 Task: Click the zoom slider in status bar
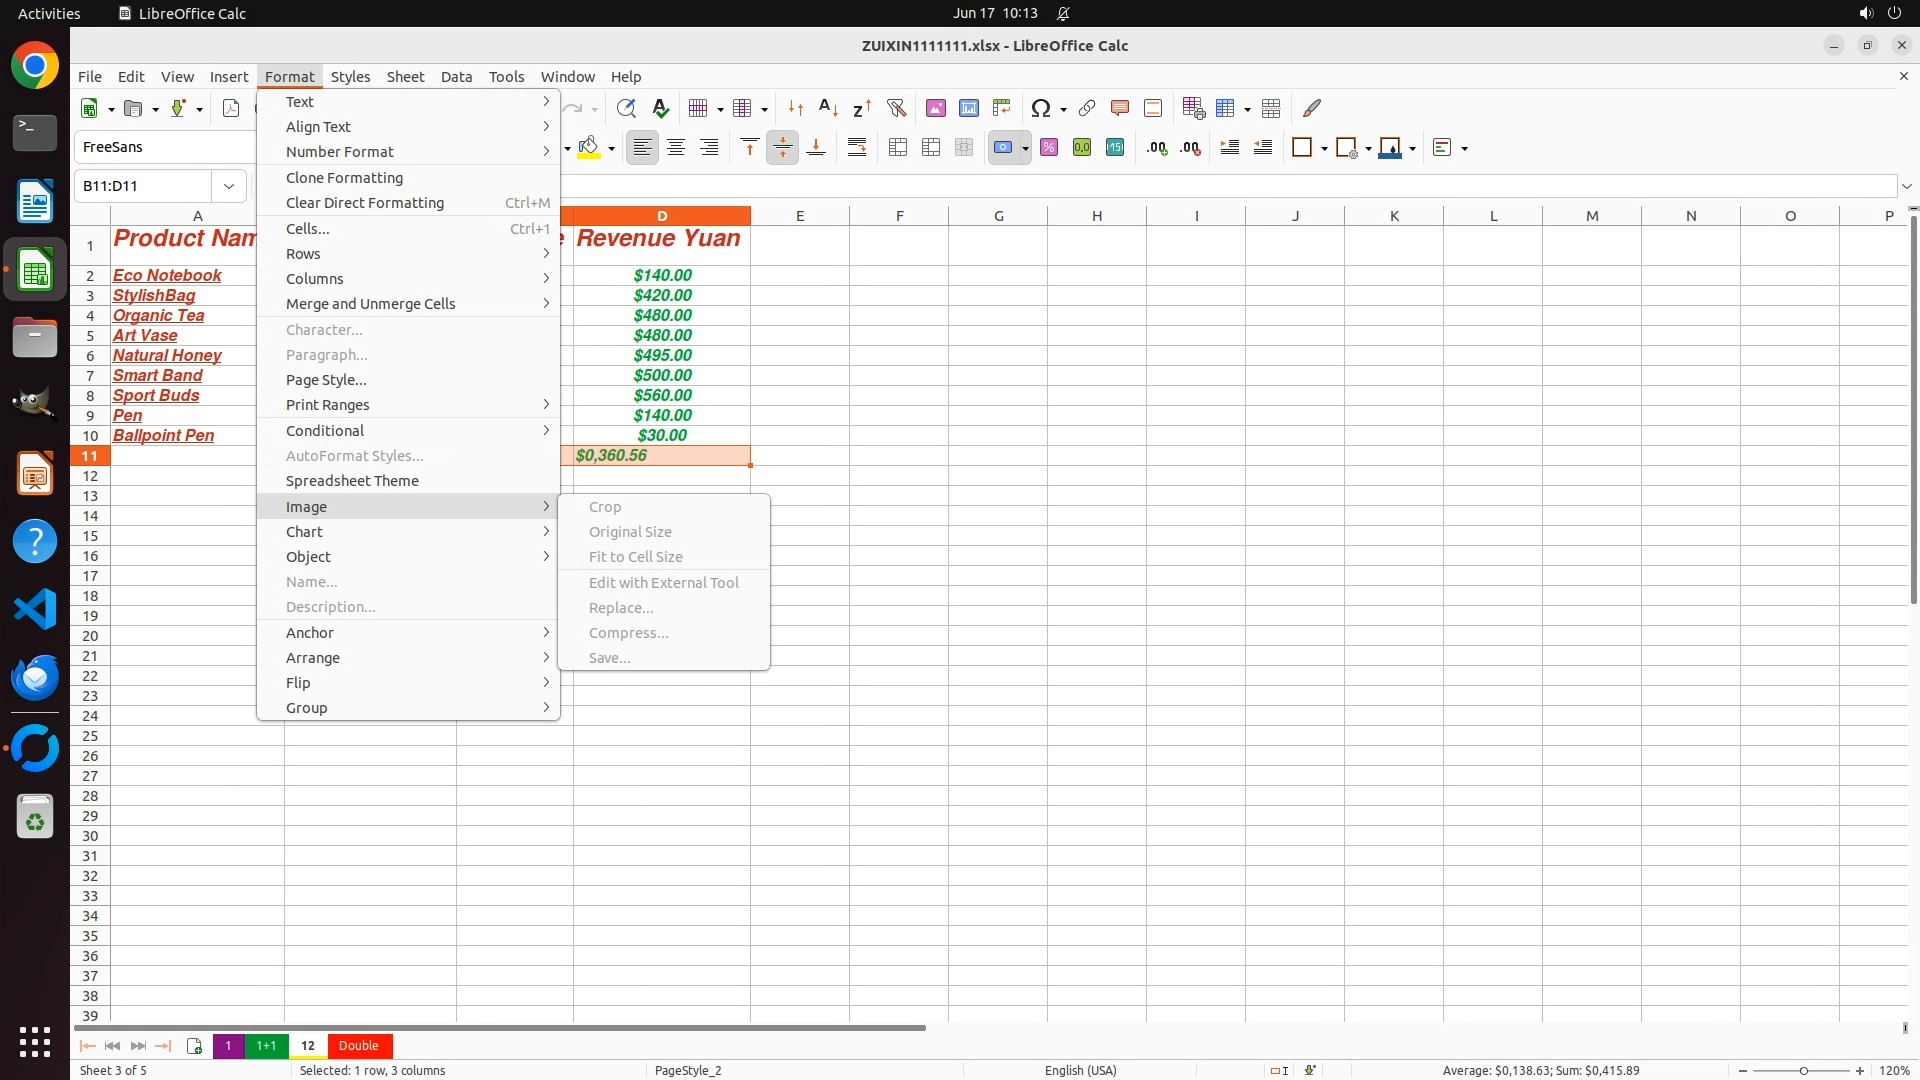point(1803,1070)
